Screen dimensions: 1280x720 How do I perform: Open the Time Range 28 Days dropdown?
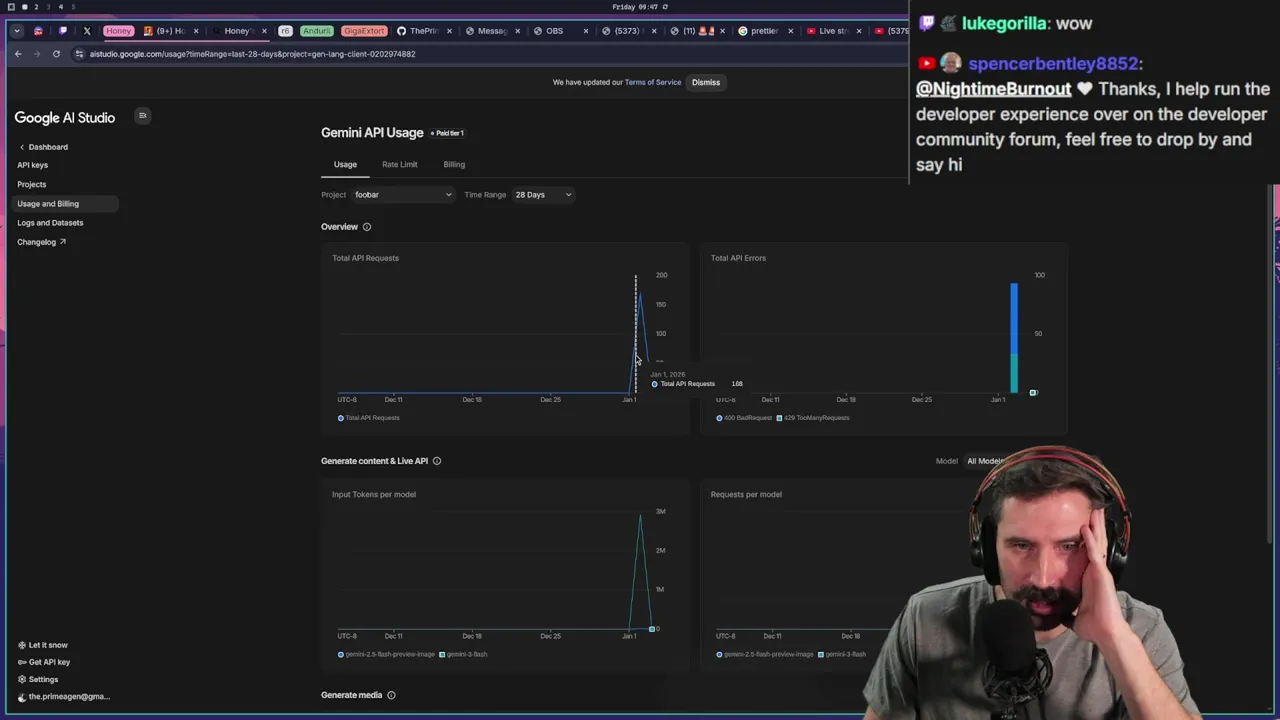pos(543,195)
